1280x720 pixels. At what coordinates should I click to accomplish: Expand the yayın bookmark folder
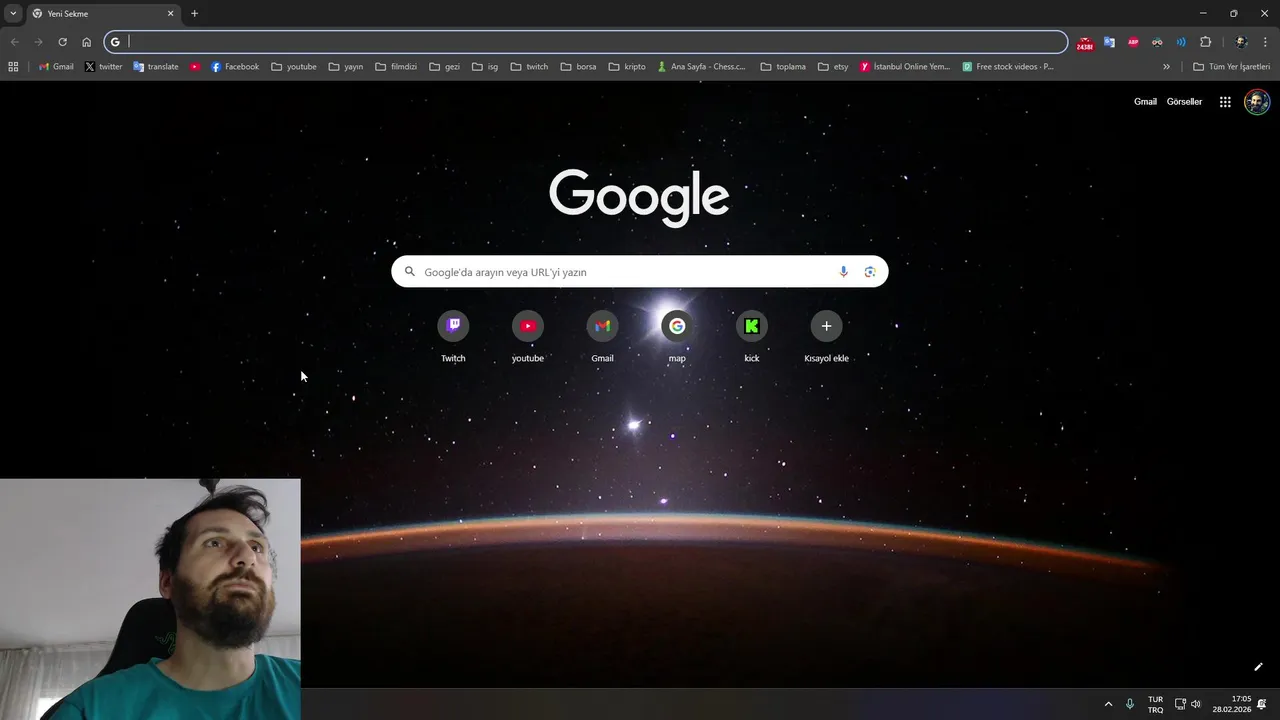pos(346,67)
